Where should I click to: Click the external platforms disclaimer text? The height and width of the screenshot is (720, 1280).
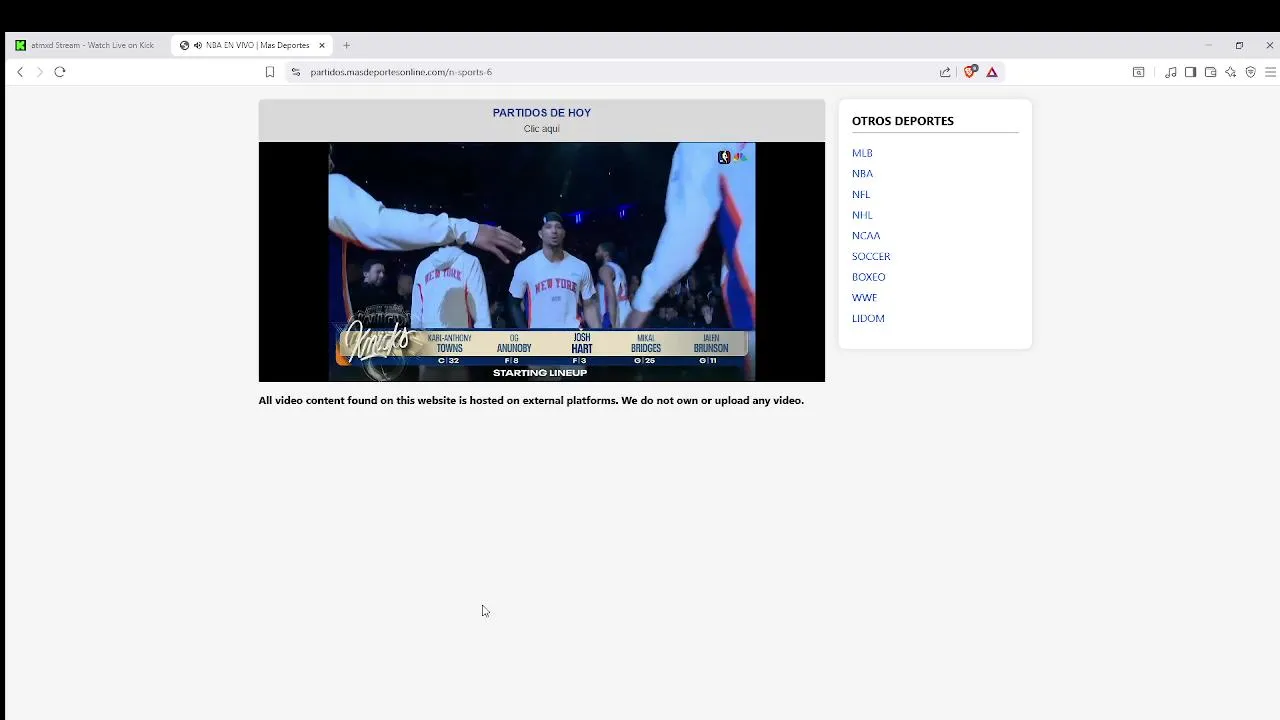(531, 401)
